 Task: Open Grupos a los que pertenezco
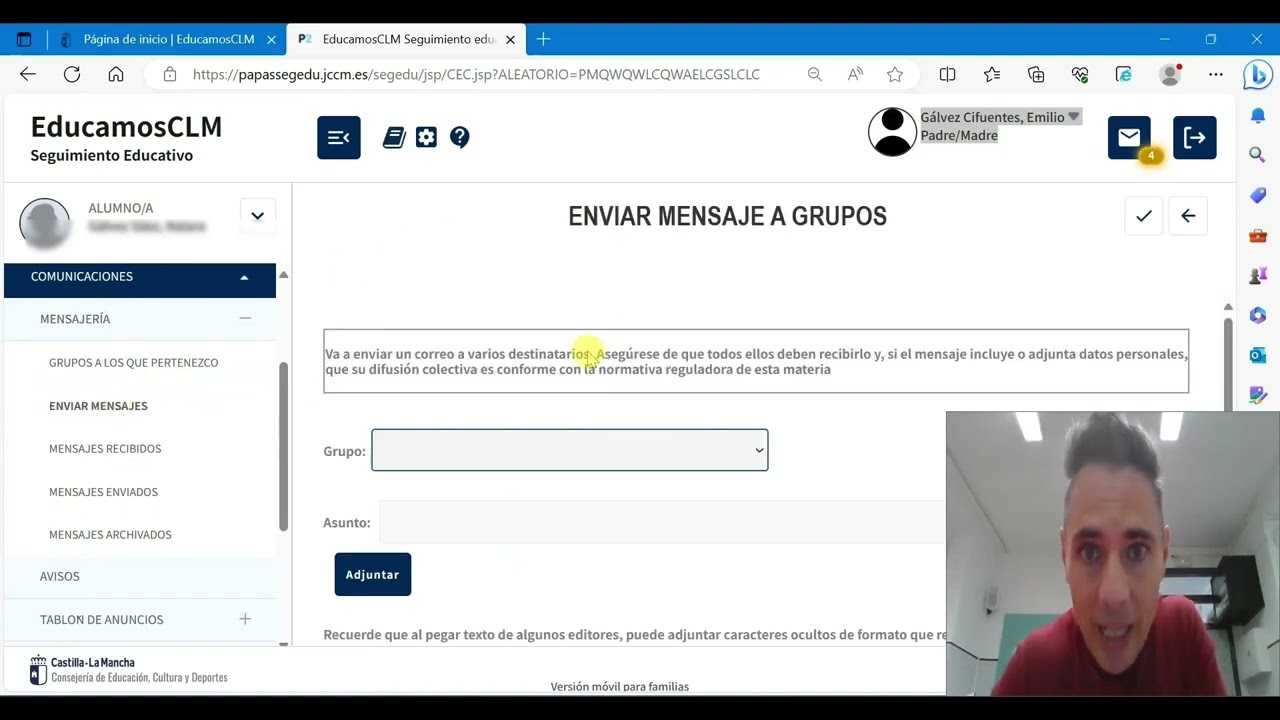133,363
